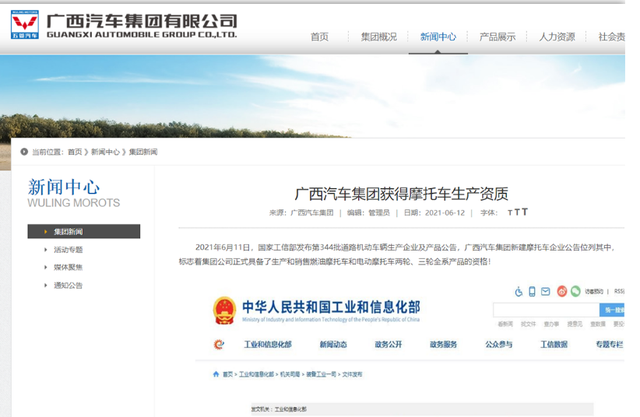Click the 编辑: 管理员 text
Viewport: 640px width, 417px height.
368,213
